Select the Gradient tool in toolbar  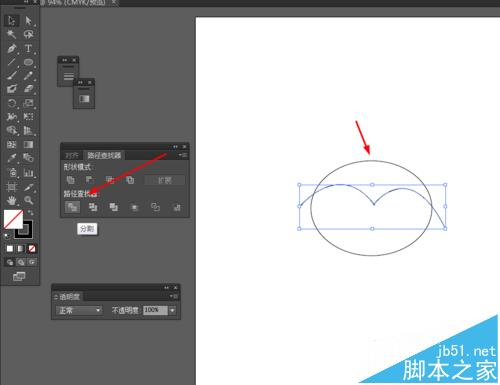point(28,144)
